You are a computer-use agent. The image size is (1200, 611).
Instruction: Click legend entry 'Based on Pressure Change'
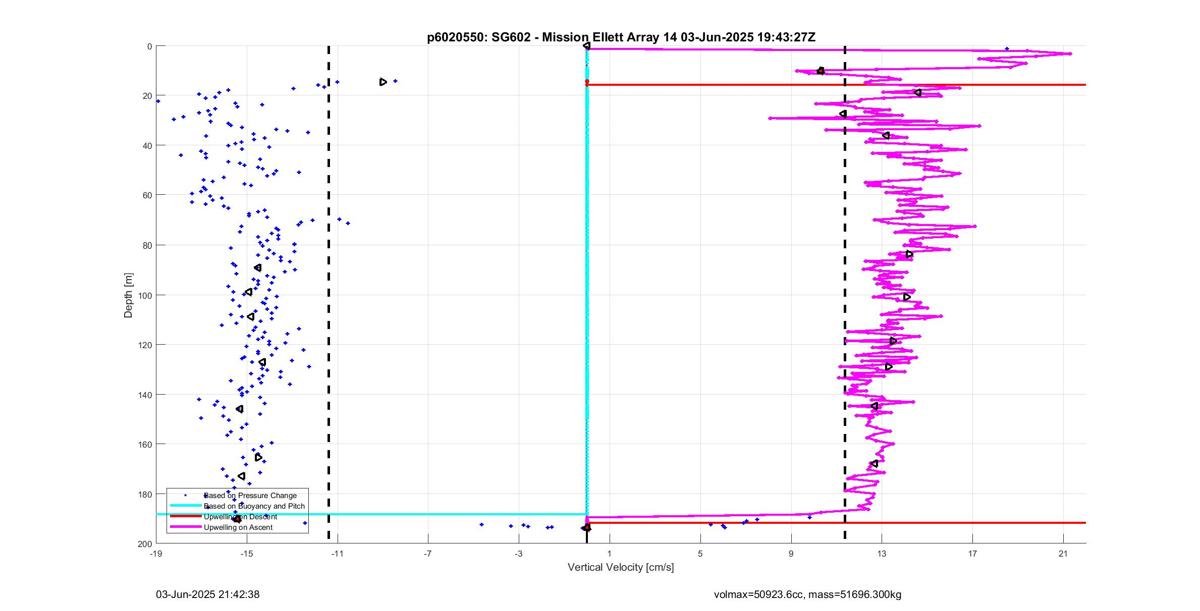pos(250,495)
